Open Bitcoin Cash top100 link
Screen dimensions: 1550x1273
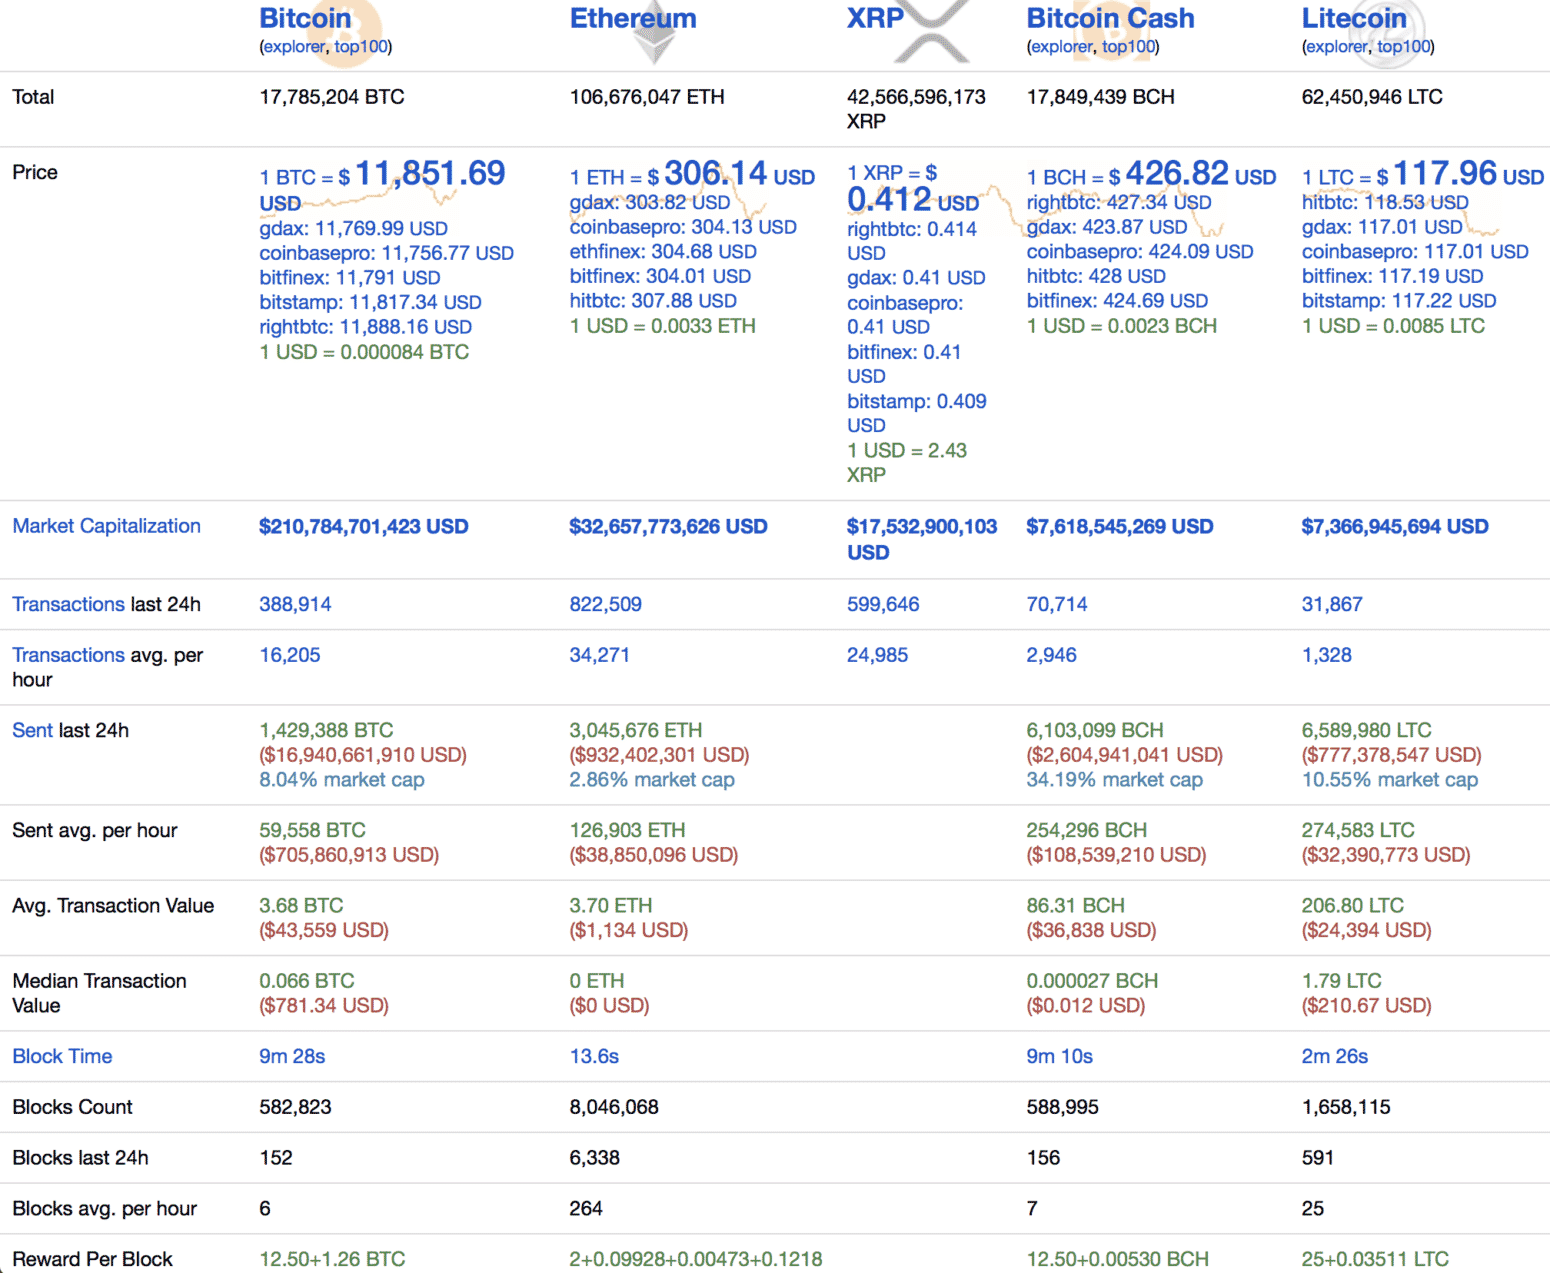tap(1128, 46)
